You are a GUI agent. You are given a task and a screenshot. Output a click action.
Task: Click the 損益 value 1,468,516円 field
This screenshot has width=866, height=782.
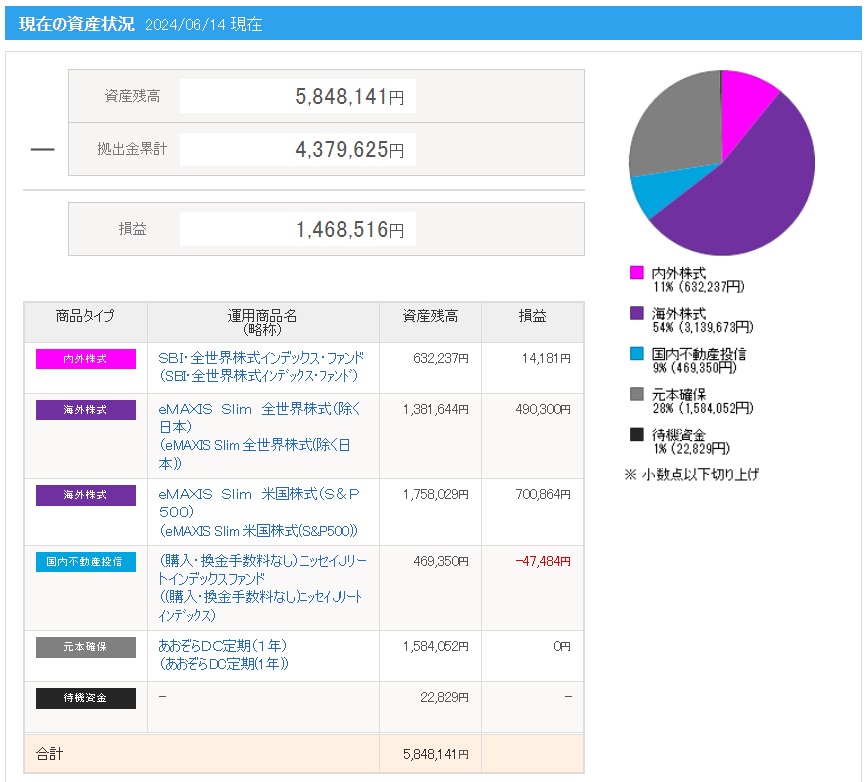(297, 229)
